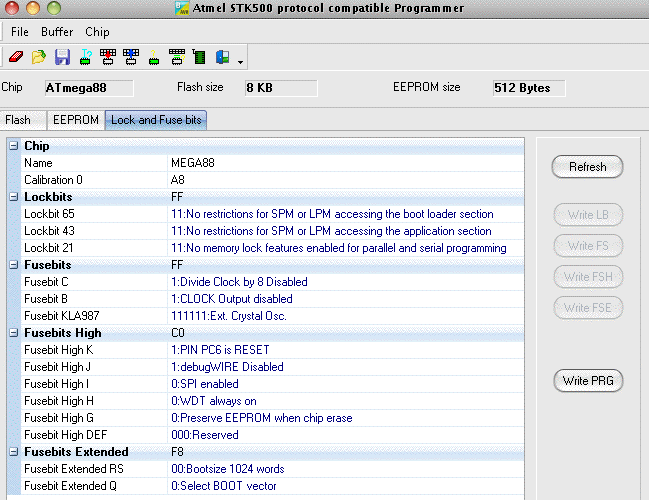The image size is (649, 500).
Task: Switch to the EEPROM tab
Action: click(x=75, y=120)
